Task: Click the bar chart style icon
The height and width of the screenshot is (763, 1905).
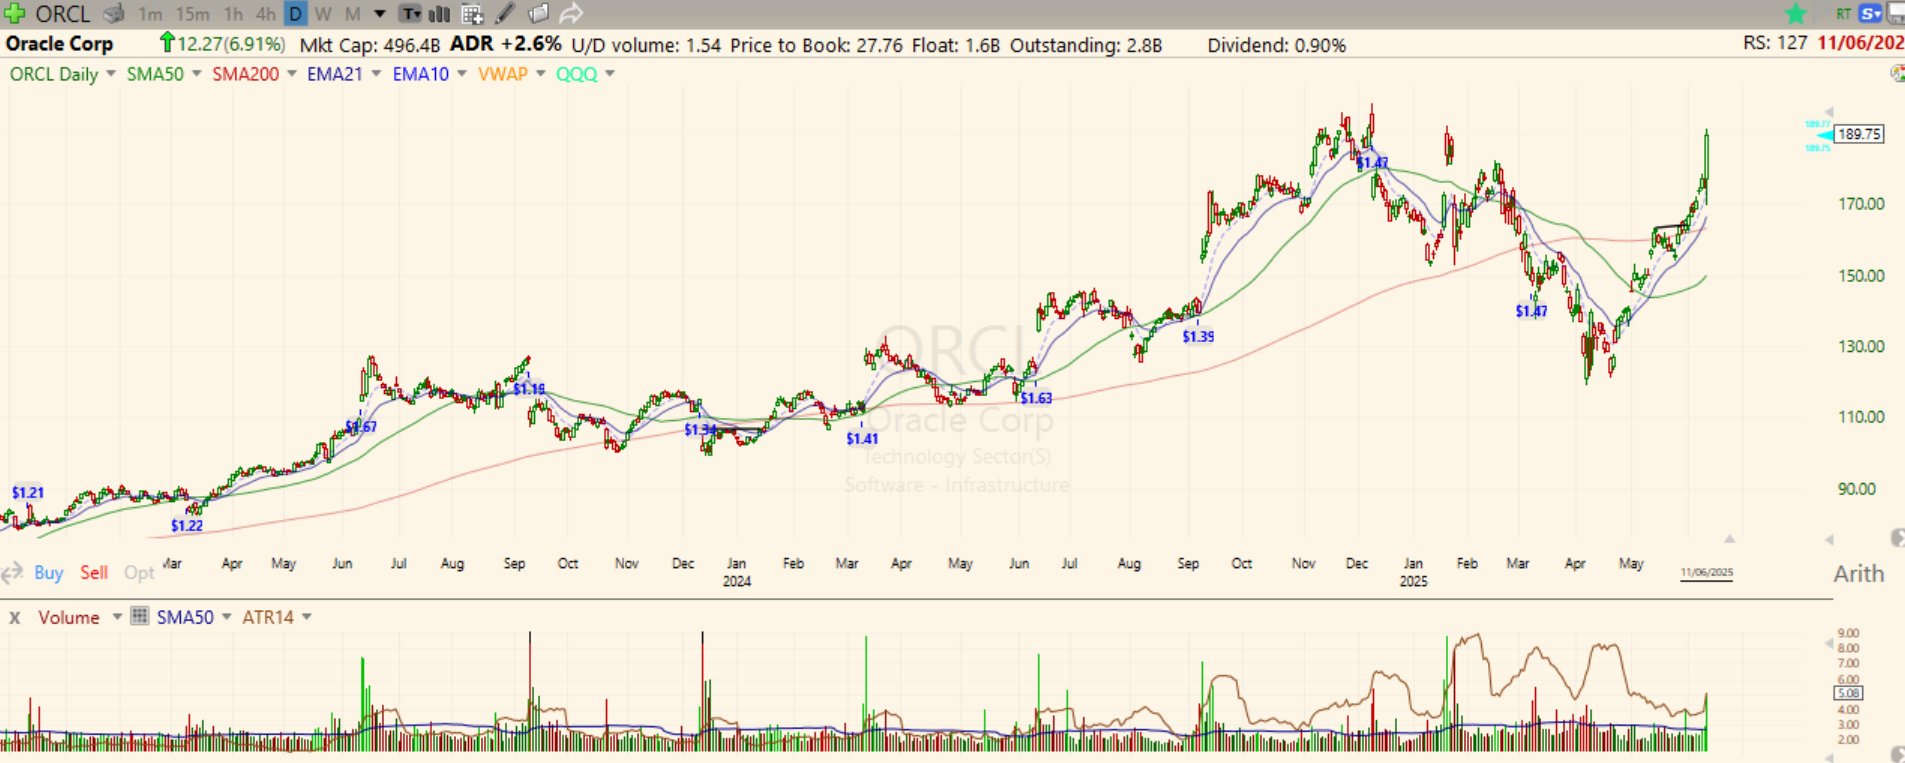Action: [x=439, y=14]
